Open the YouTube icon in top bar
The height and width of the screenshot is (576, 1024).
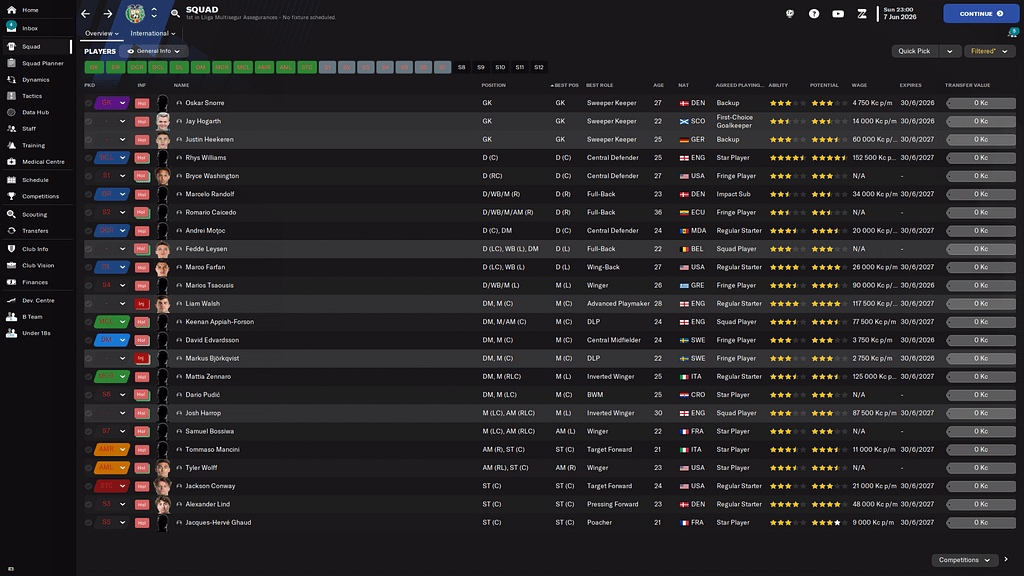click(x=838, y=14)
